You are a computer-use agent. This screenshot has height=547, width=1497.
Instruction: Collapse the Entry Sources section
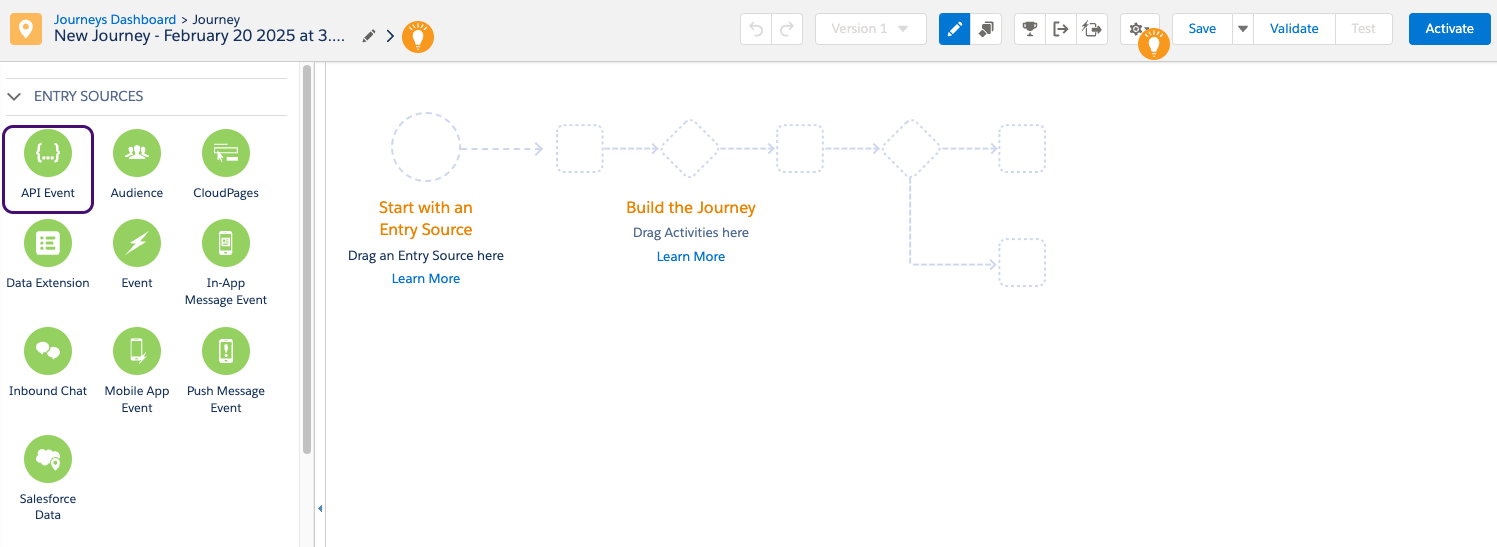(15, 96)
